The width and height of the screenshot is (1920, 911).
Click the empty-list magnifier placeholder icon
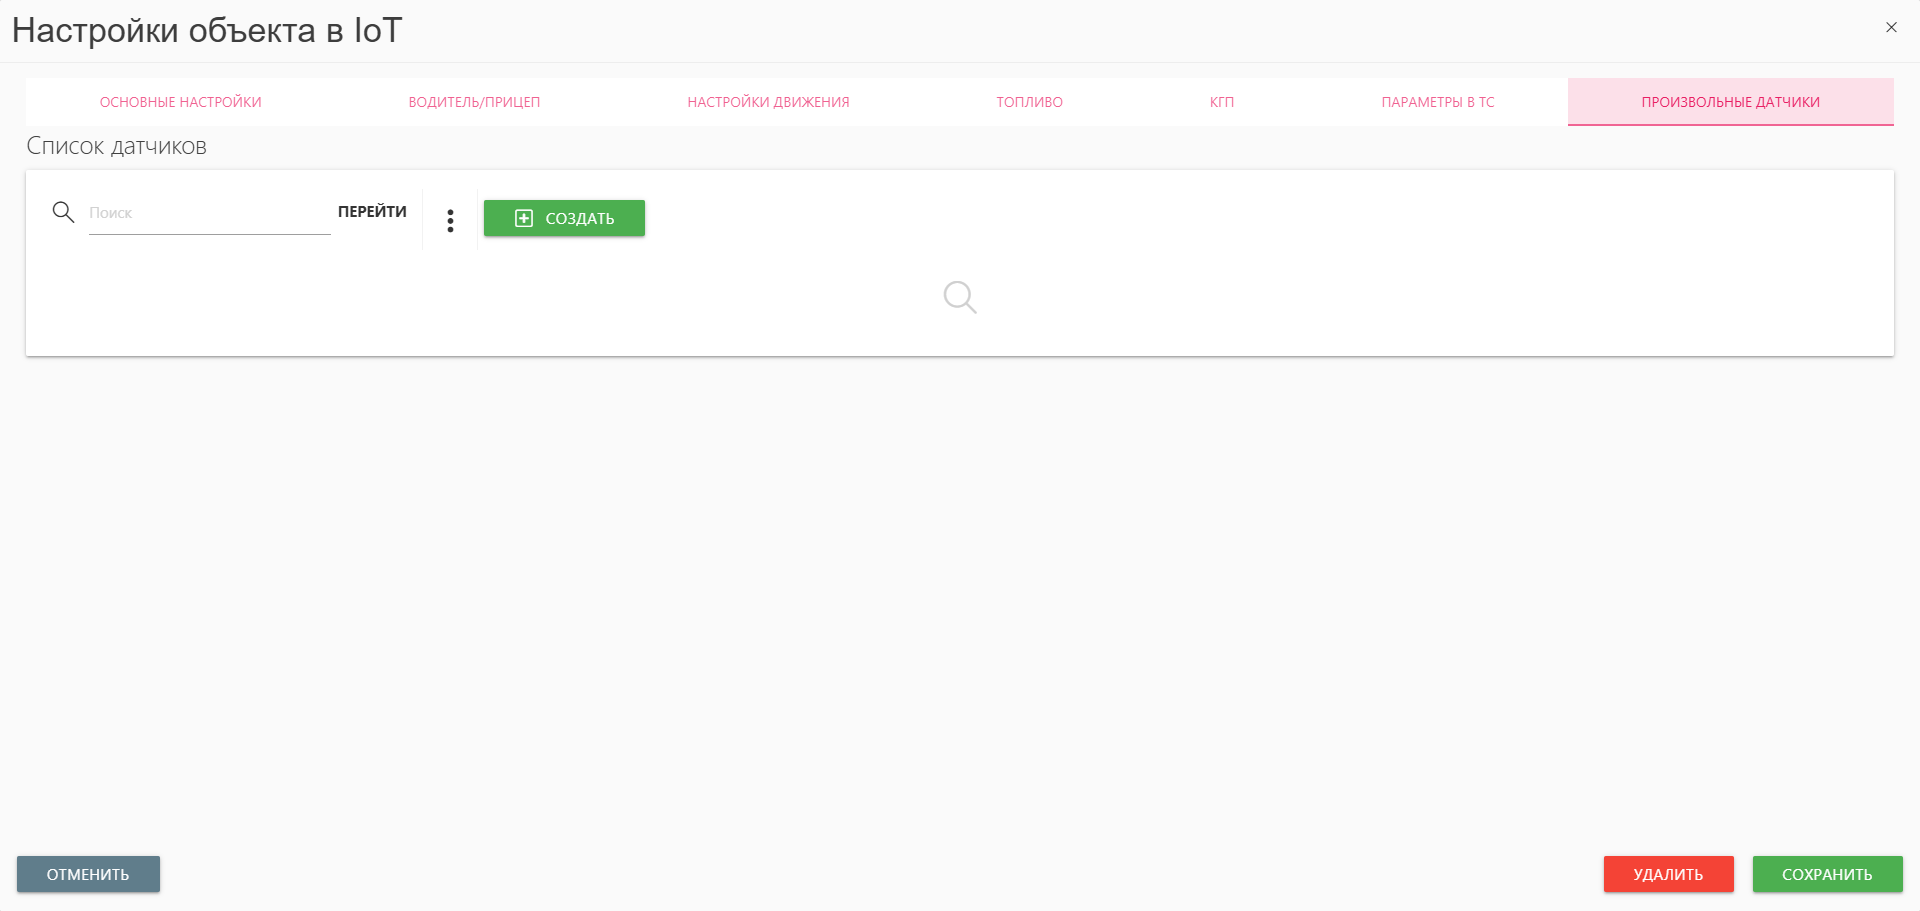pyautogui.click(x=959, y=297)
